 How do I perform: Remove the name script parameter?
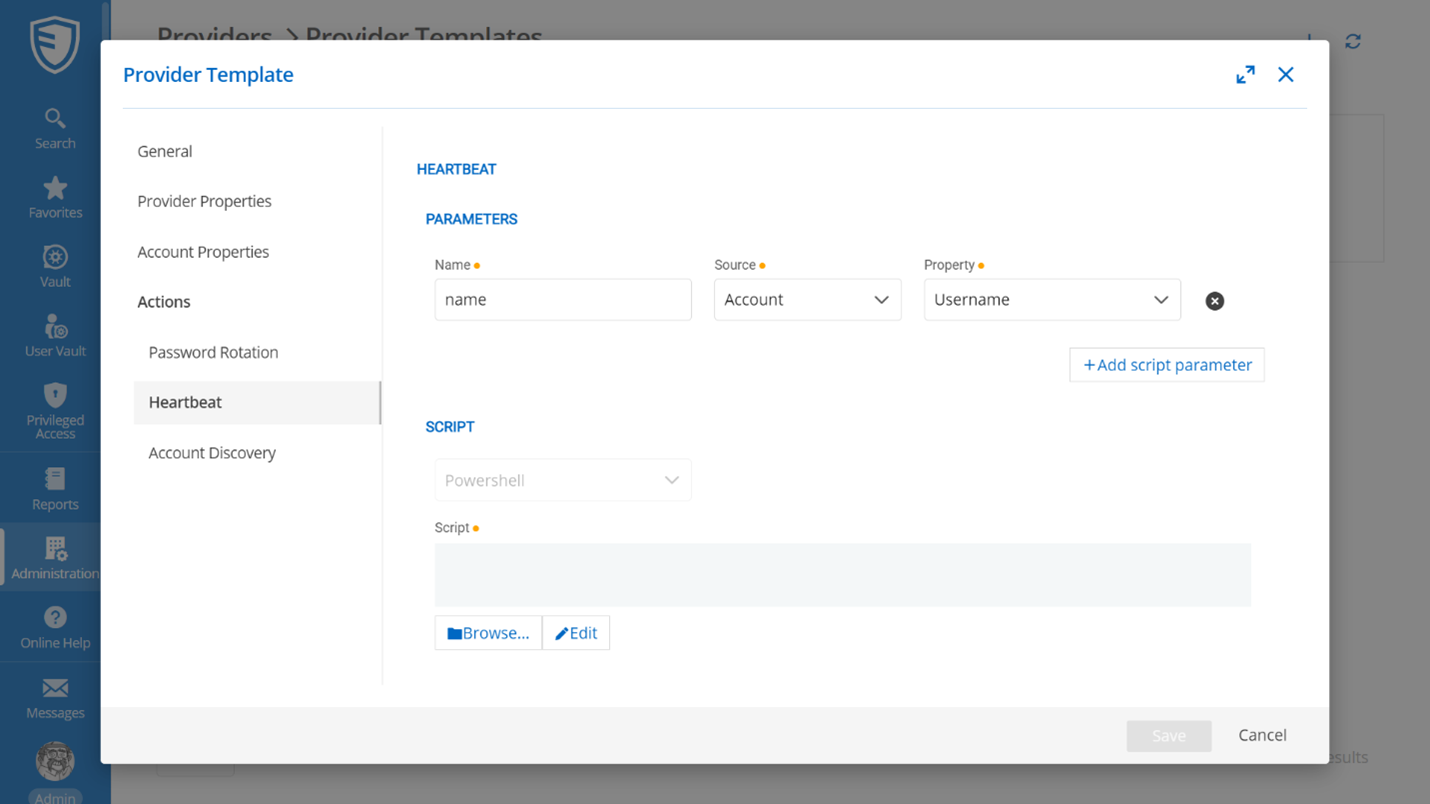point(1214,300)
